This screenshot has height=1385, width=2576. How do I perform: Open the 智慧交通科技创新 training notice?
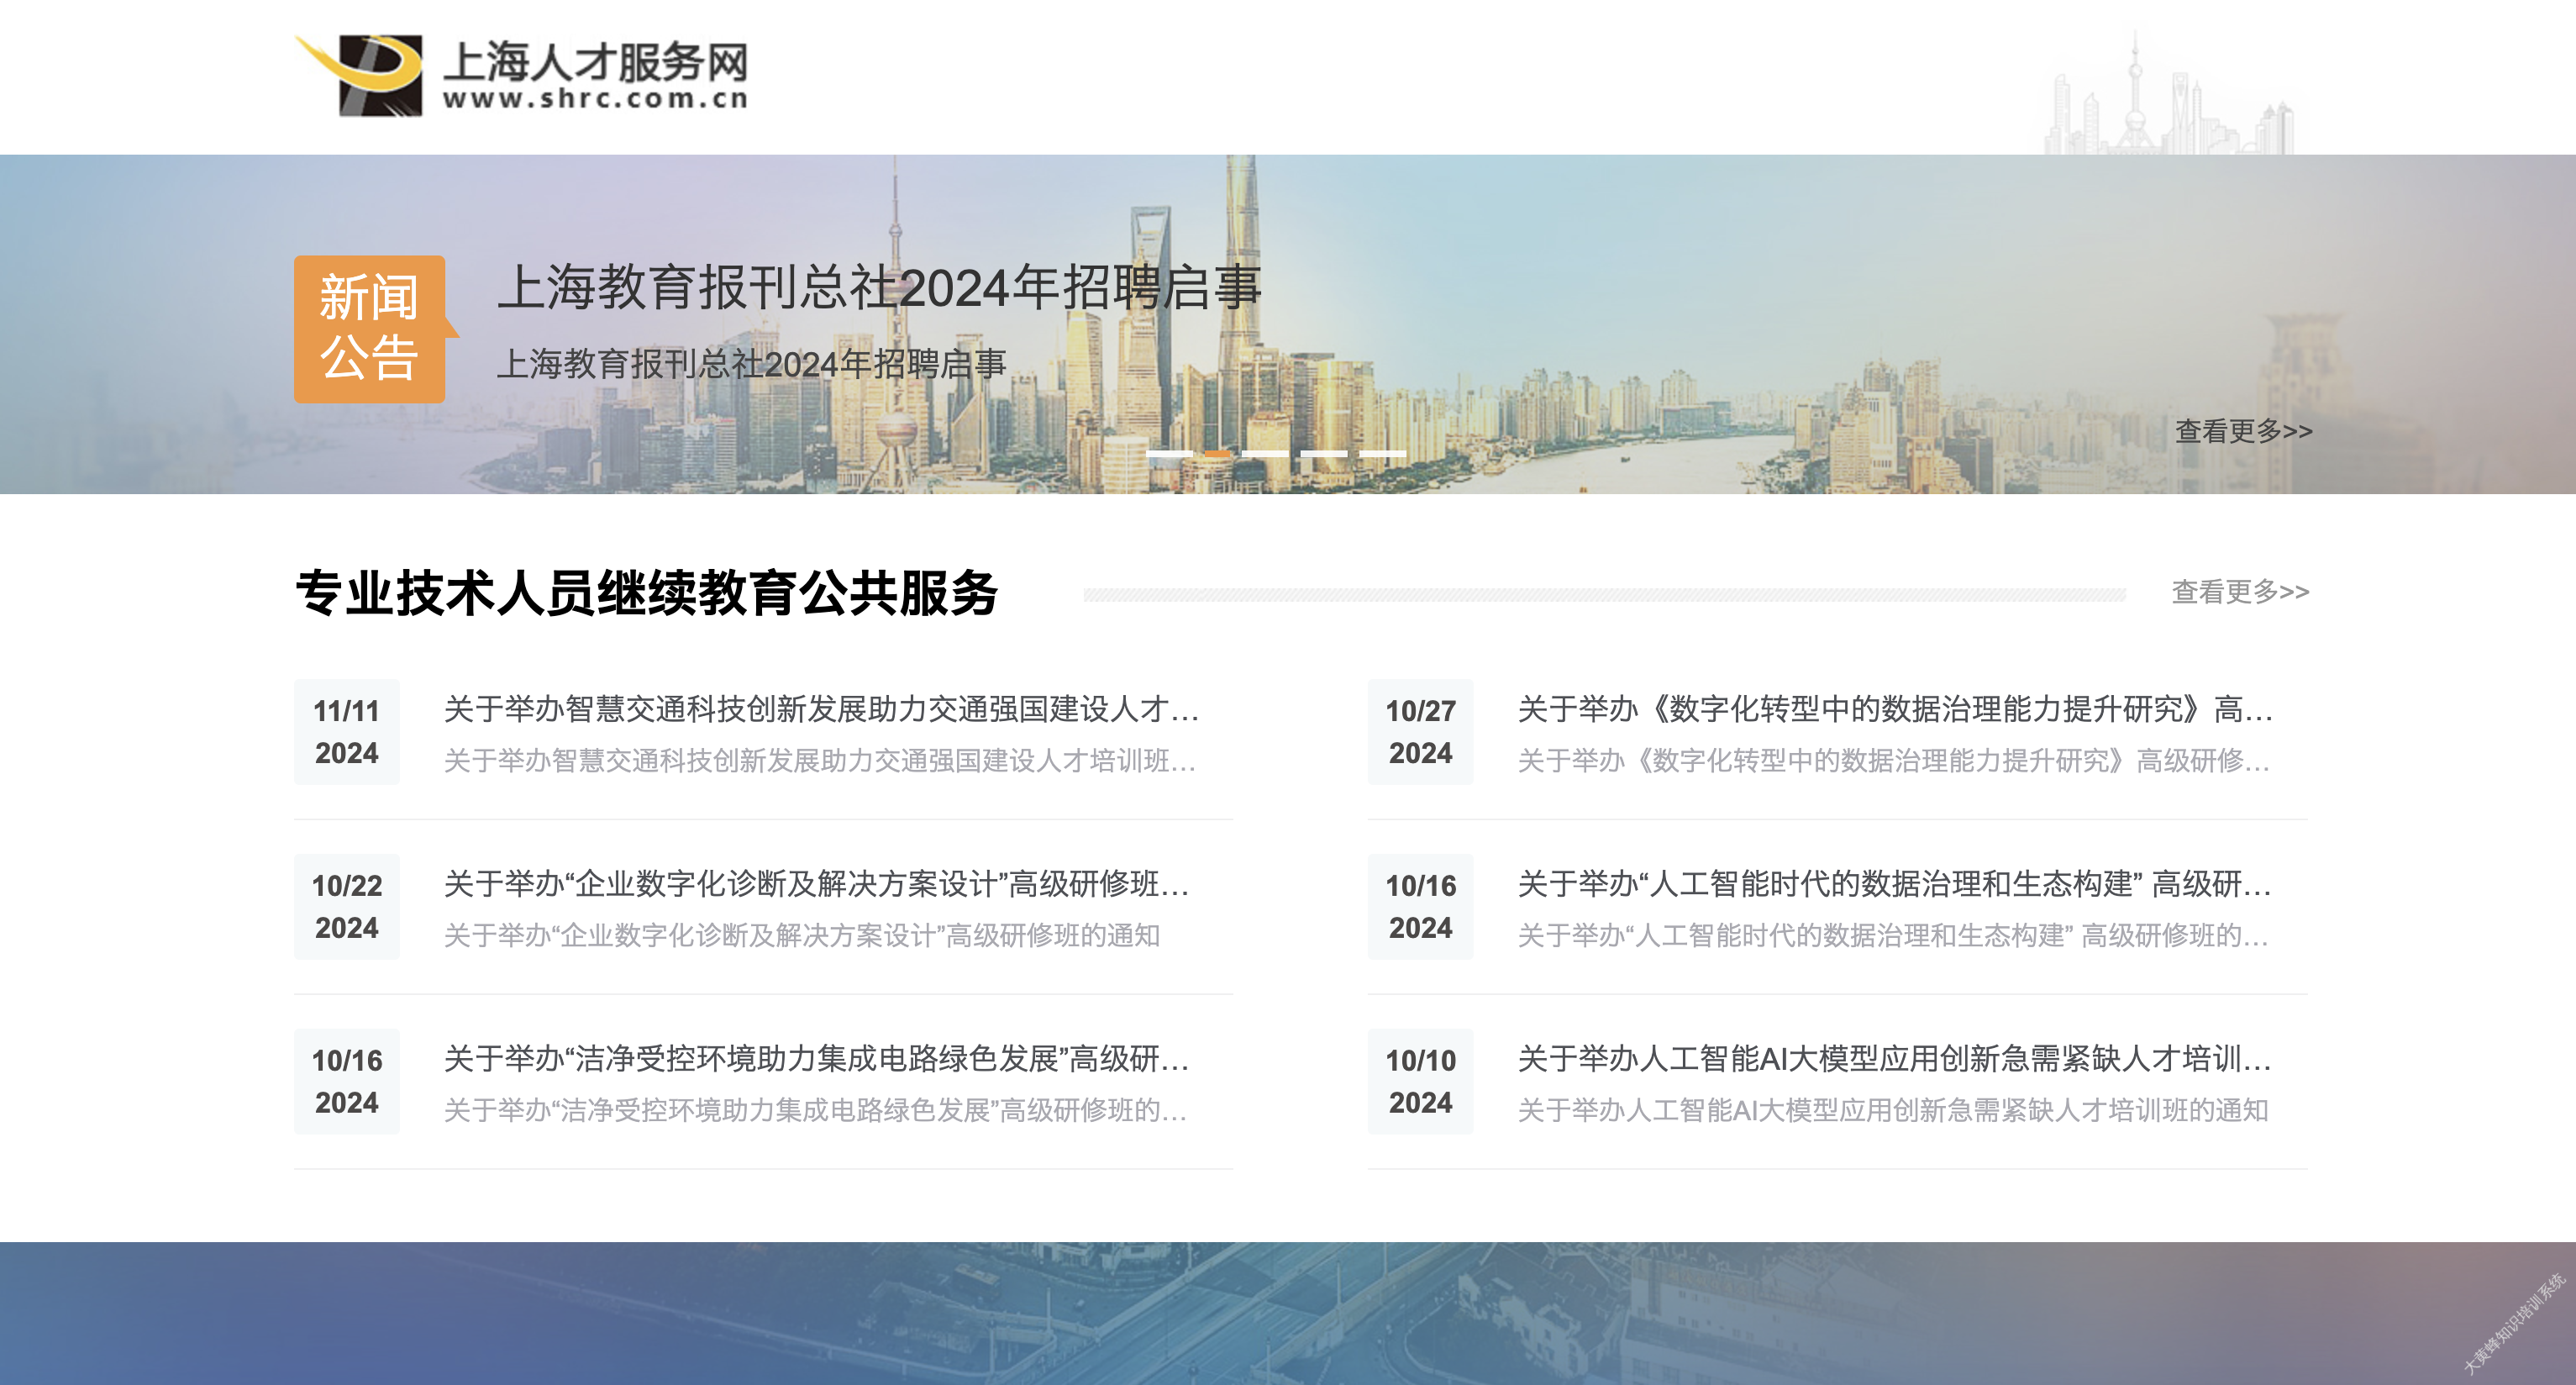(x=820, y=709)
